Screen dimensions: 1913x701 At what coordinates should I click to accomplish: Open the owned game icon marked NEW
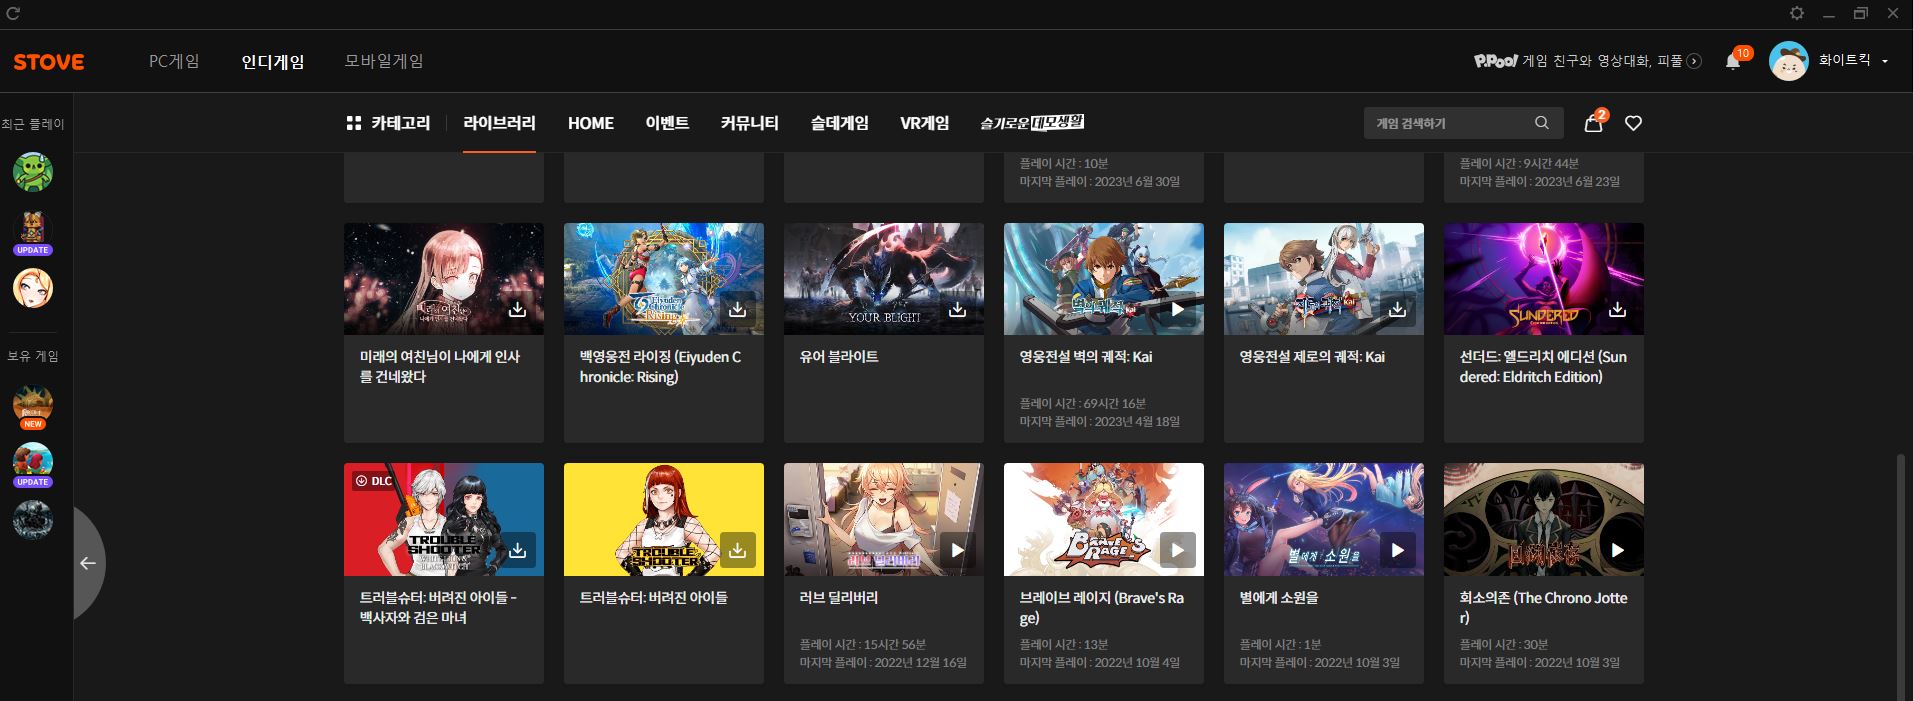[33, 405]
